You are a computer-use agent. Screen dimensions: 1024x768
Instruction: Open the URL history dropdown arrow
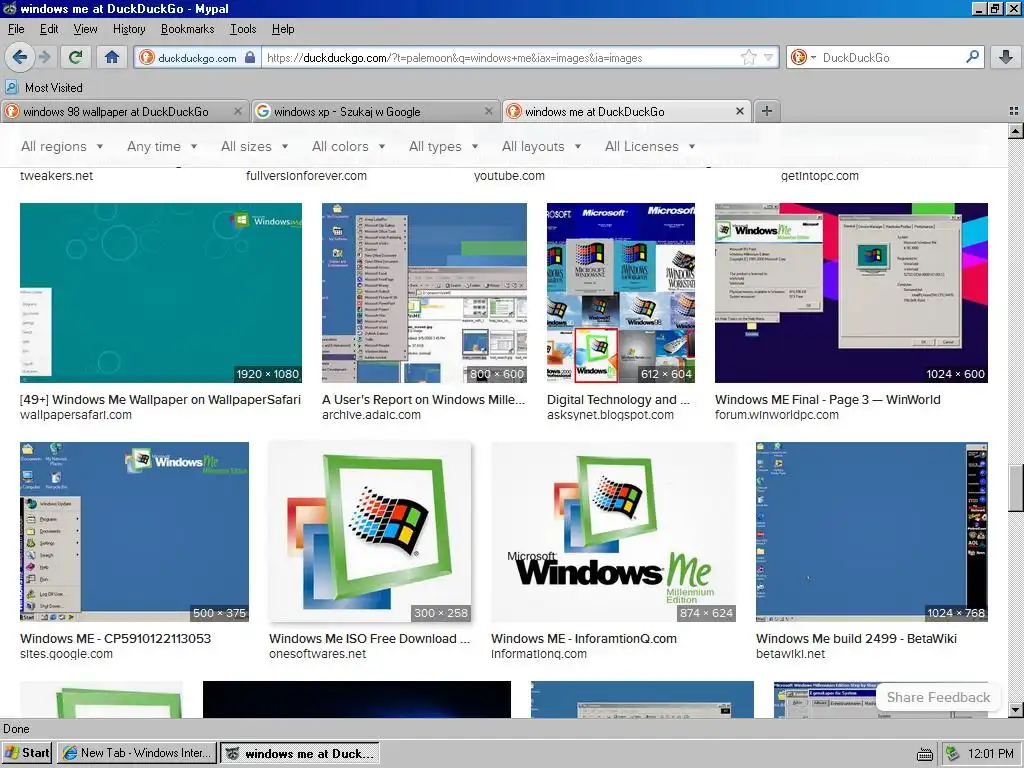[769, 57]
